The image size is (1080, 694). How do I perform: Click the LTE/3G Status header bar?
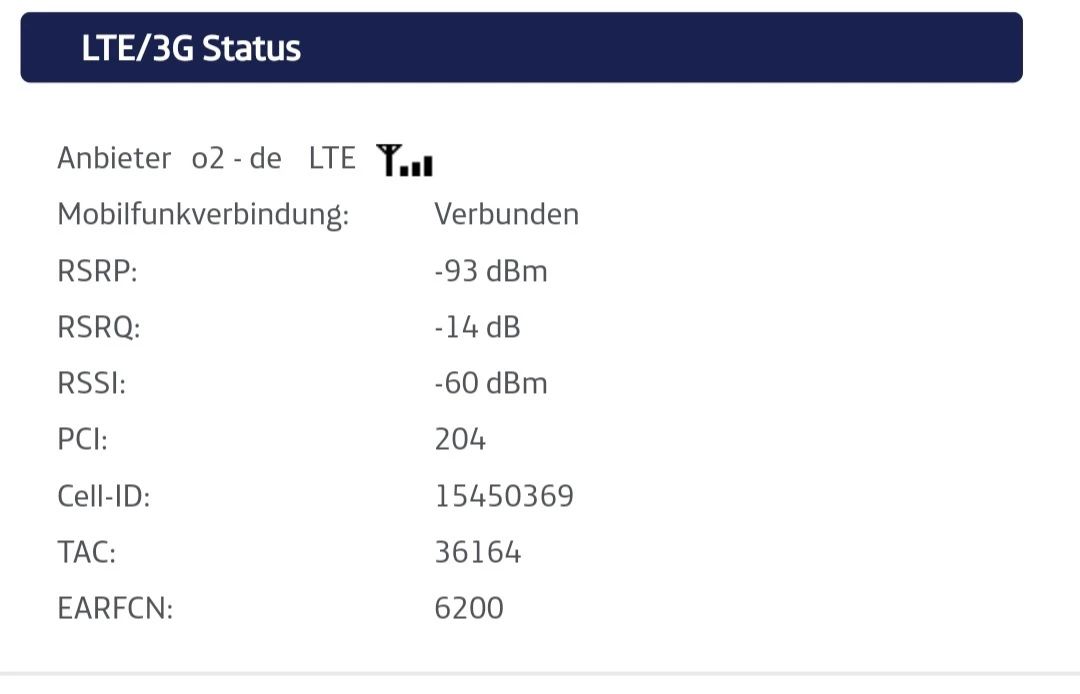tap(521, 48)
